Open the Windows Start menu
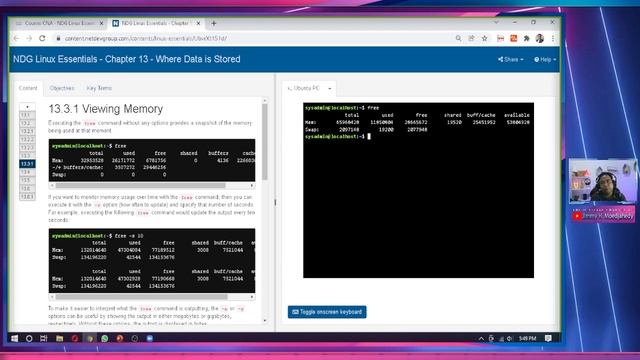The image size is (640, 360). pos(15,338)
